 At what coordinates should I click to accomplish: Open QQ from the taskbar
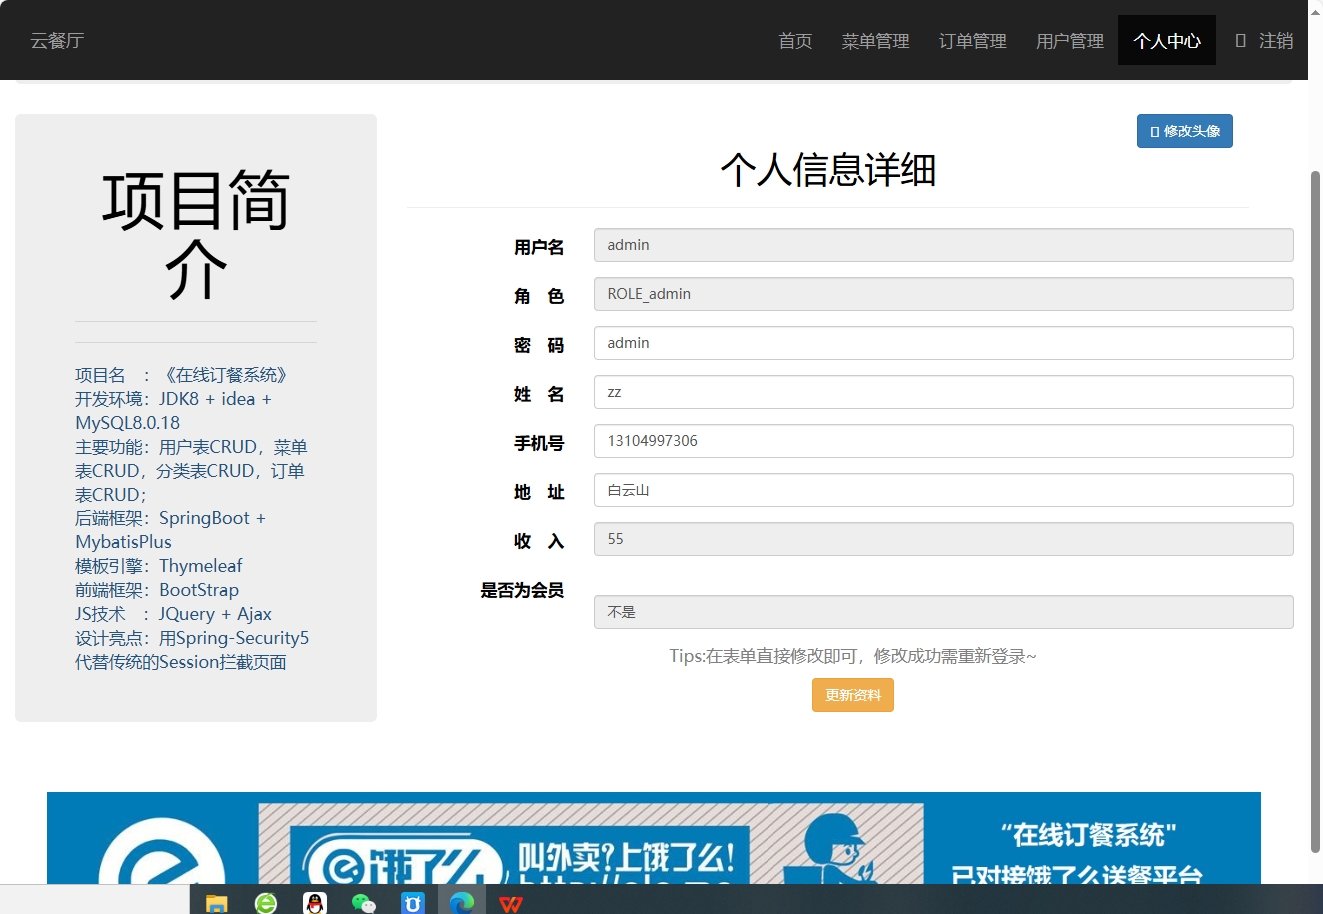[x=314, y=902]
